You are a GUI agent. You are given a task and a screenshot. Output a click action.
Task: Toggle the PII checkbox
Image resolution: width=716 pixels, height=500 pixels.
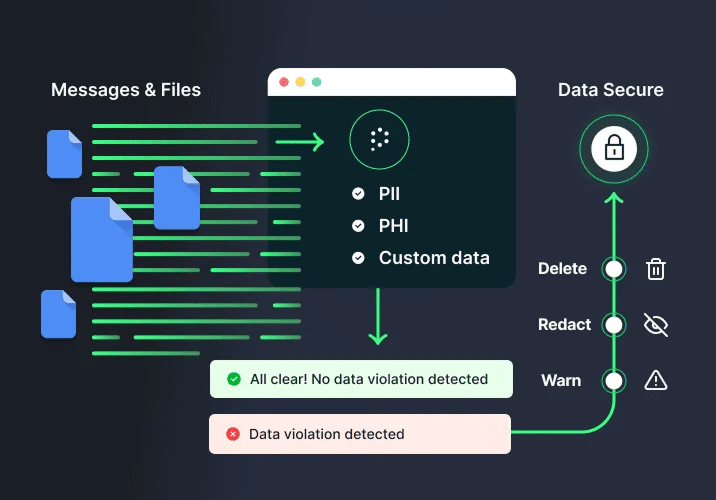point(358,194)
